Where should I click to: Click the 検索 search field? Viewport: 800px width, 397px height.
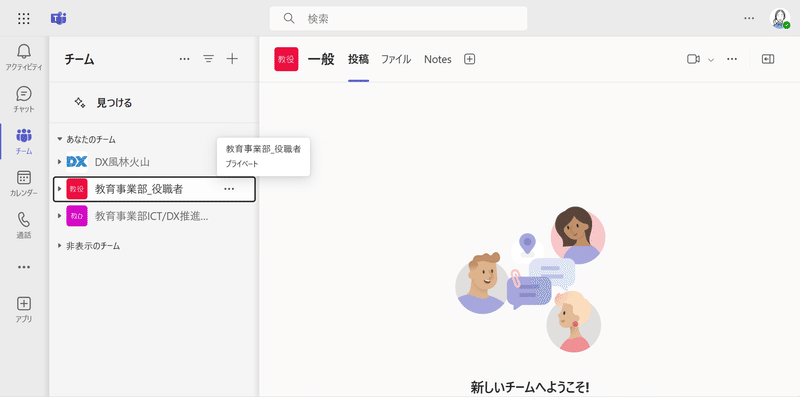point(398,19)
